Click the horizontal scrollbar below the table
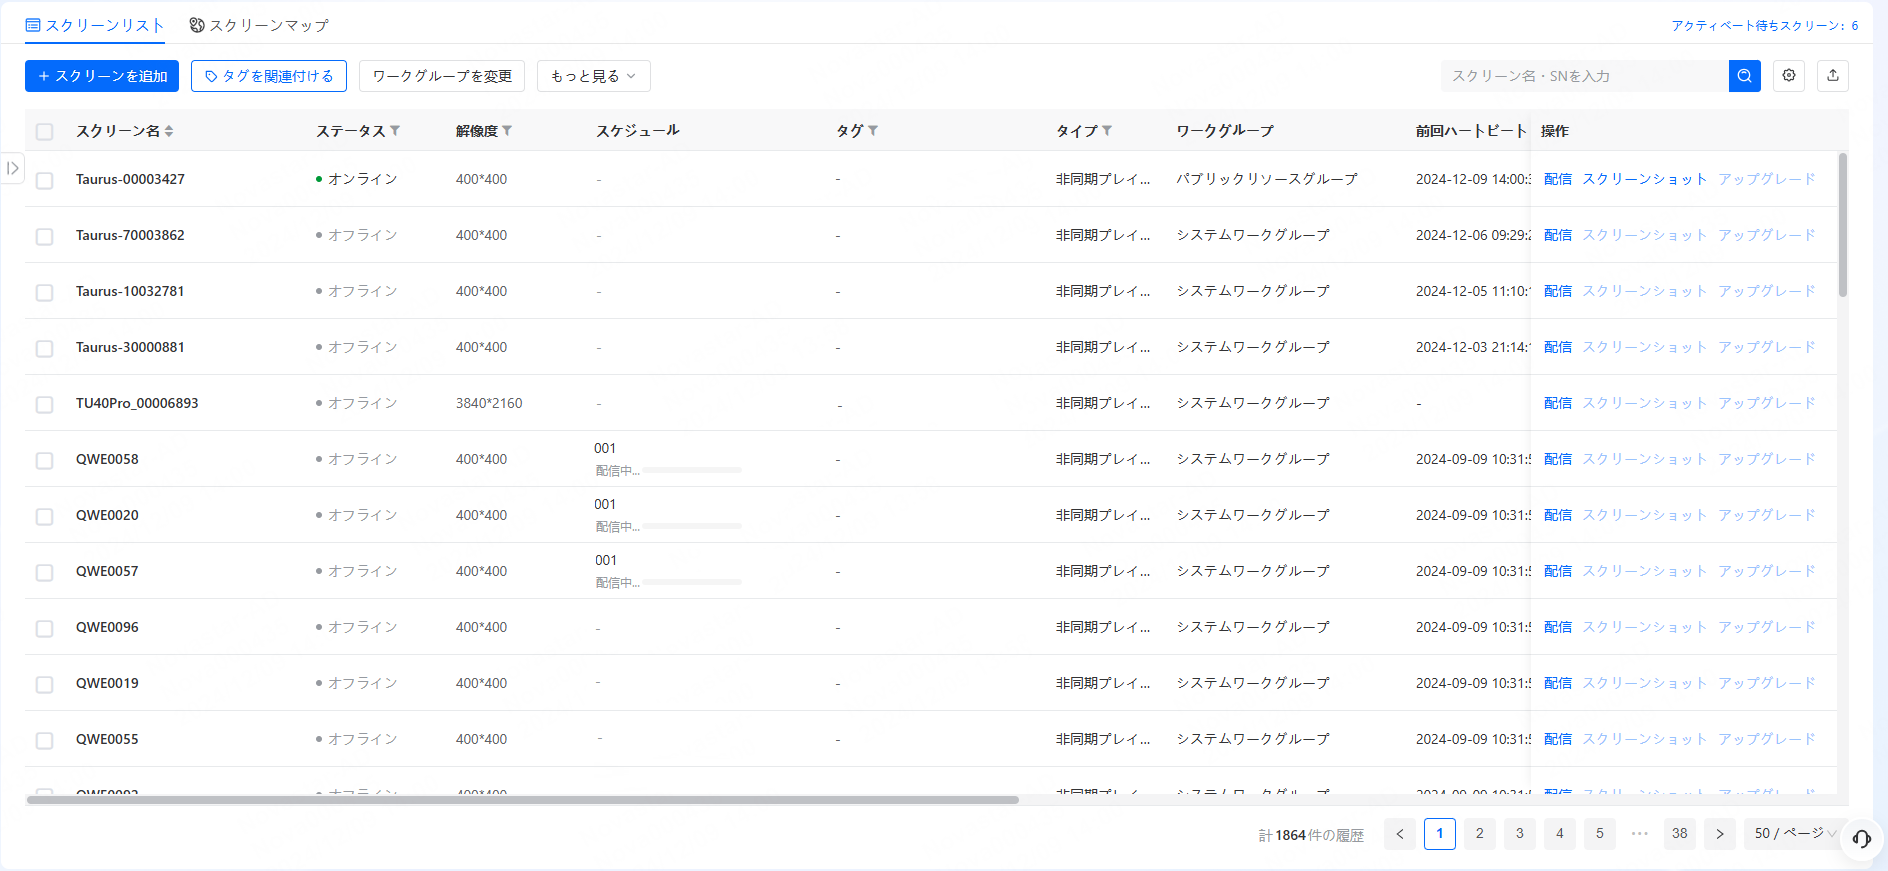The image size is (1888, 871). (x=522, y=800)
